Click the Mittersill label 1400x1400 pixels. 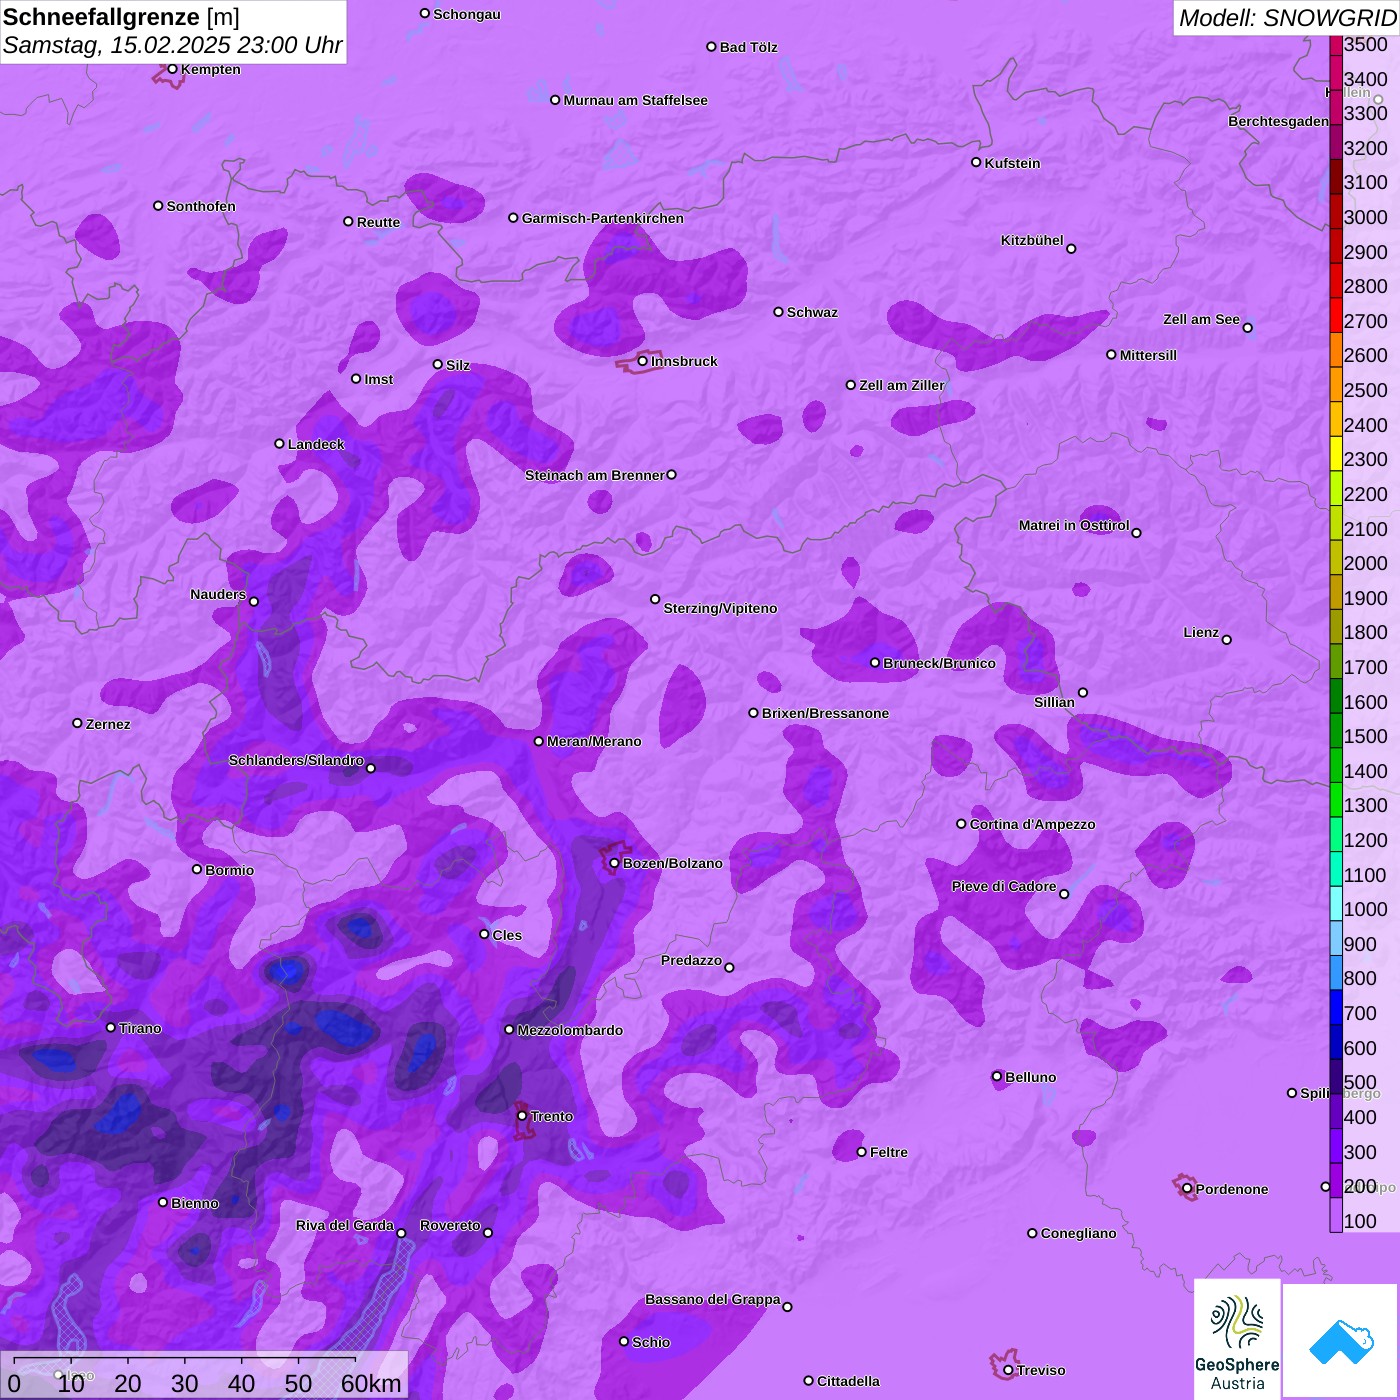tap(1148, 355)
